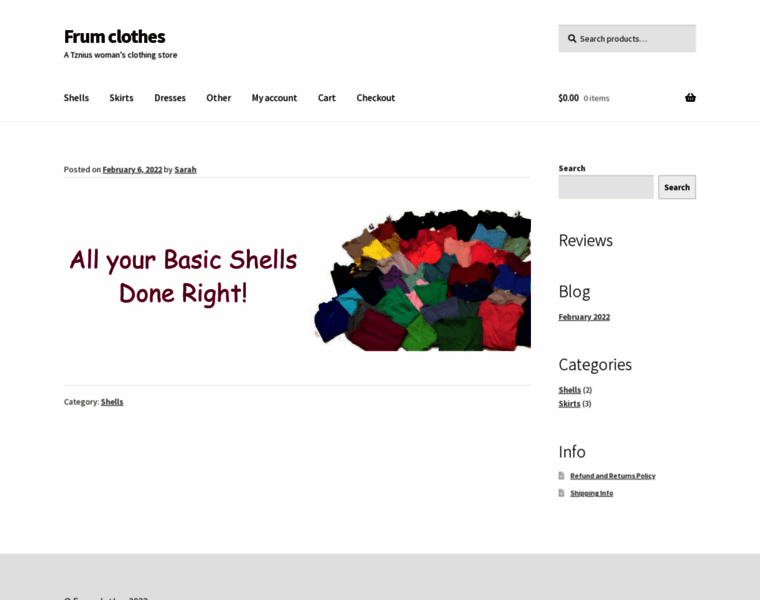Click the sidebar Search text box
760x600 pixels.
tap(606, 187)
